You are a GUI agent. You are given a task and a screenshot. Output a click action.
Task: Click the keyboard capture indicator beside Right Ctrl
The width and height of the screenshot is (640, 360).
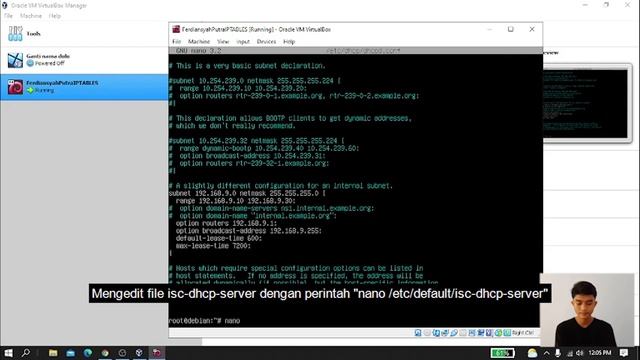coord(507,333)
